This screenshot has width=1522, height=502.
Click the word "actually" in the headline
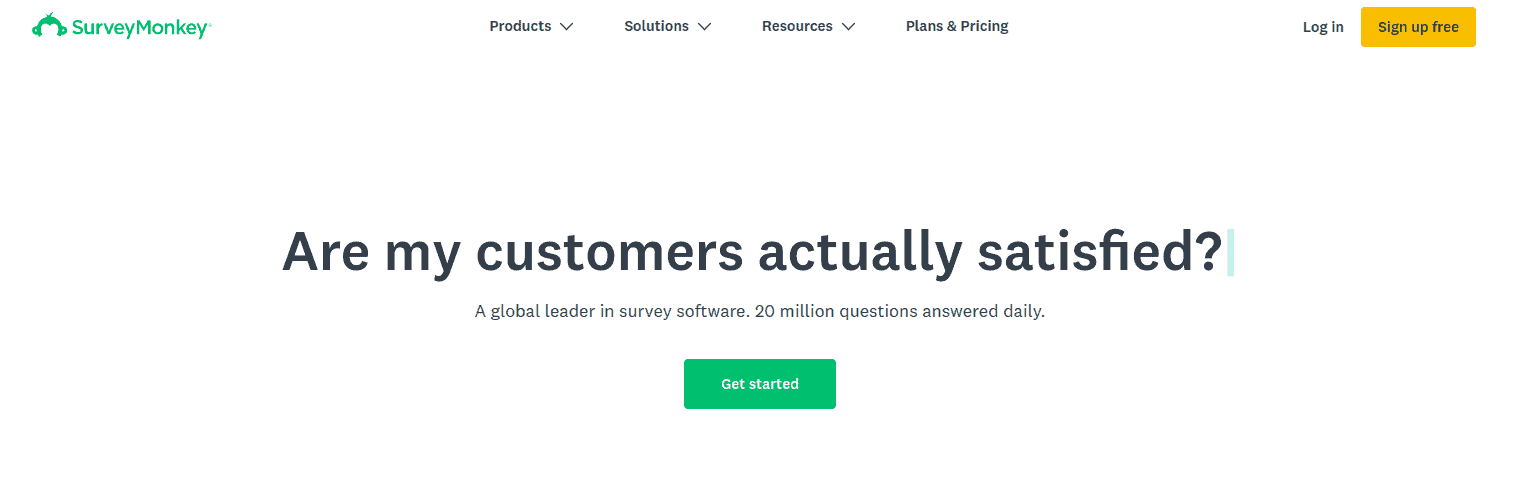coord(860,253)
